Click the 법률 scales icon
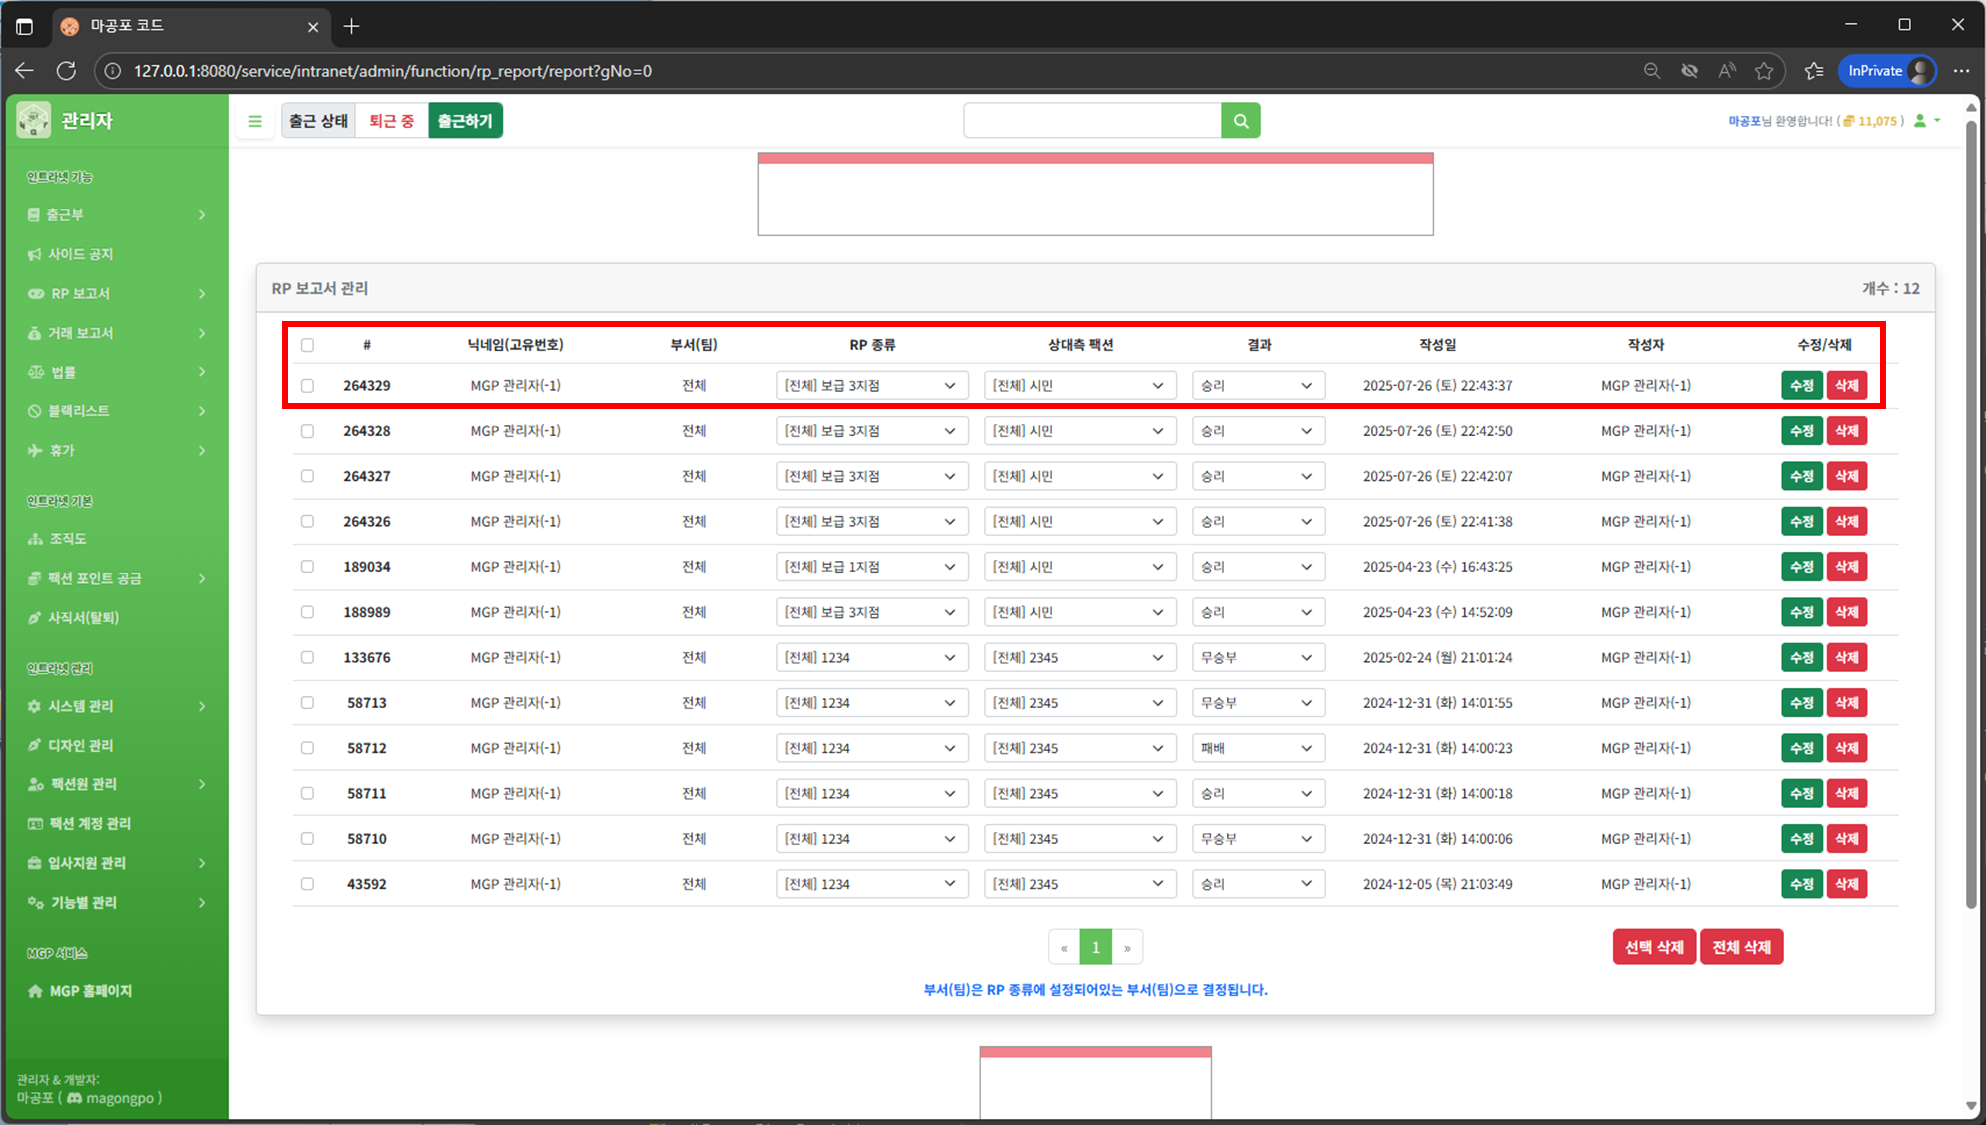This screenshot has height=1125, width=1986. (36, 372)
